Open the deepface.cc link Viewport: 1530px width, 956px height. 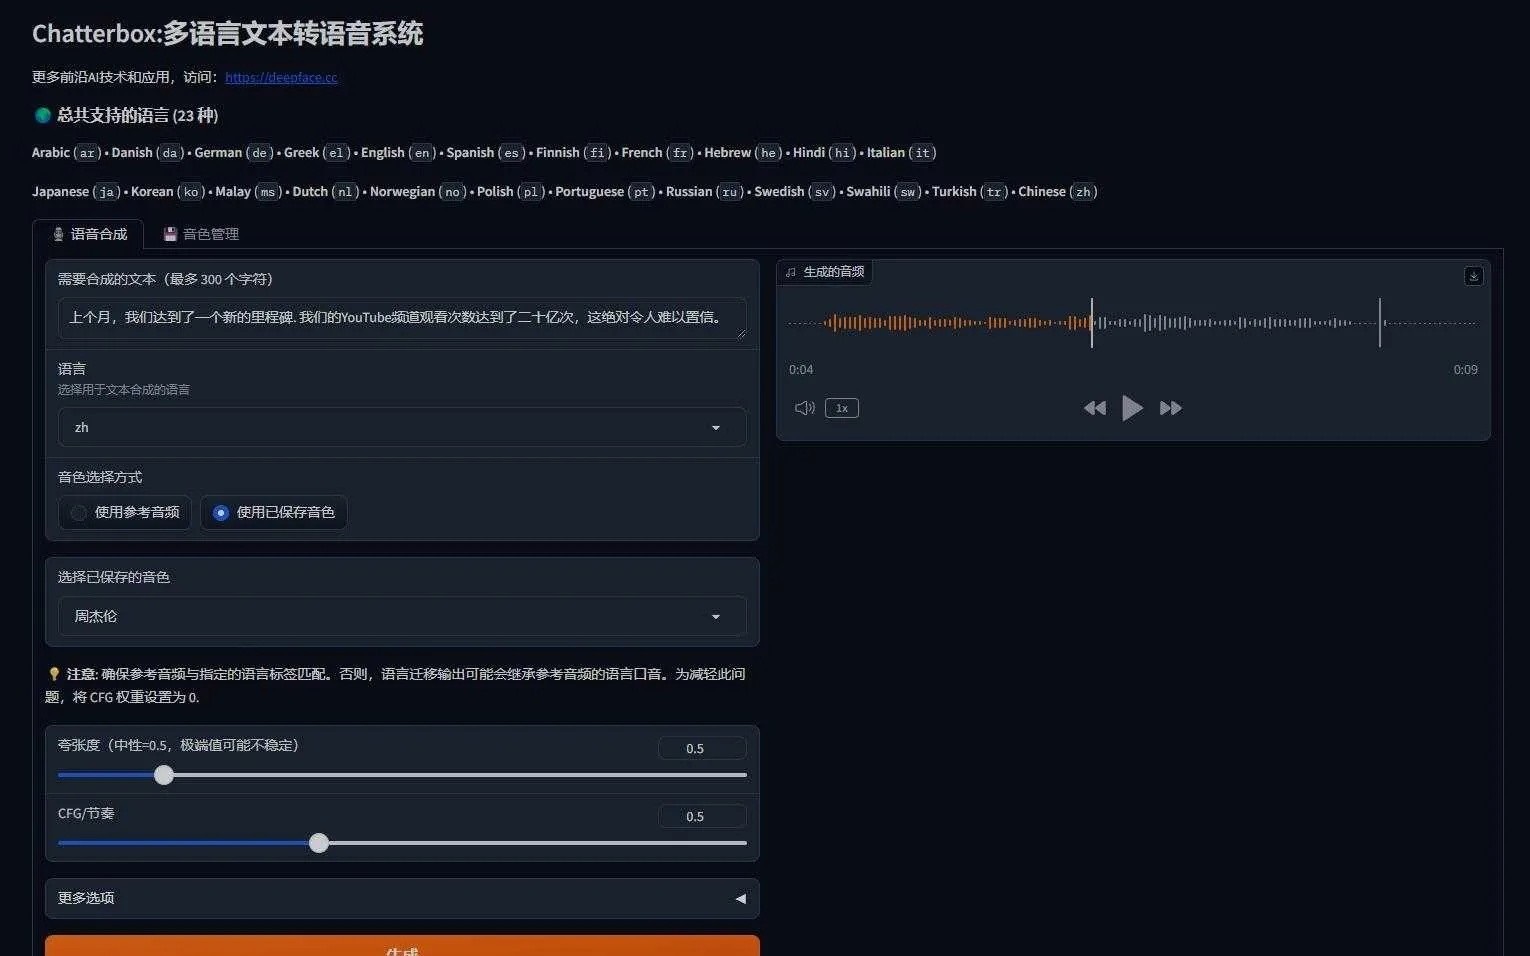[x=281, y=77]
